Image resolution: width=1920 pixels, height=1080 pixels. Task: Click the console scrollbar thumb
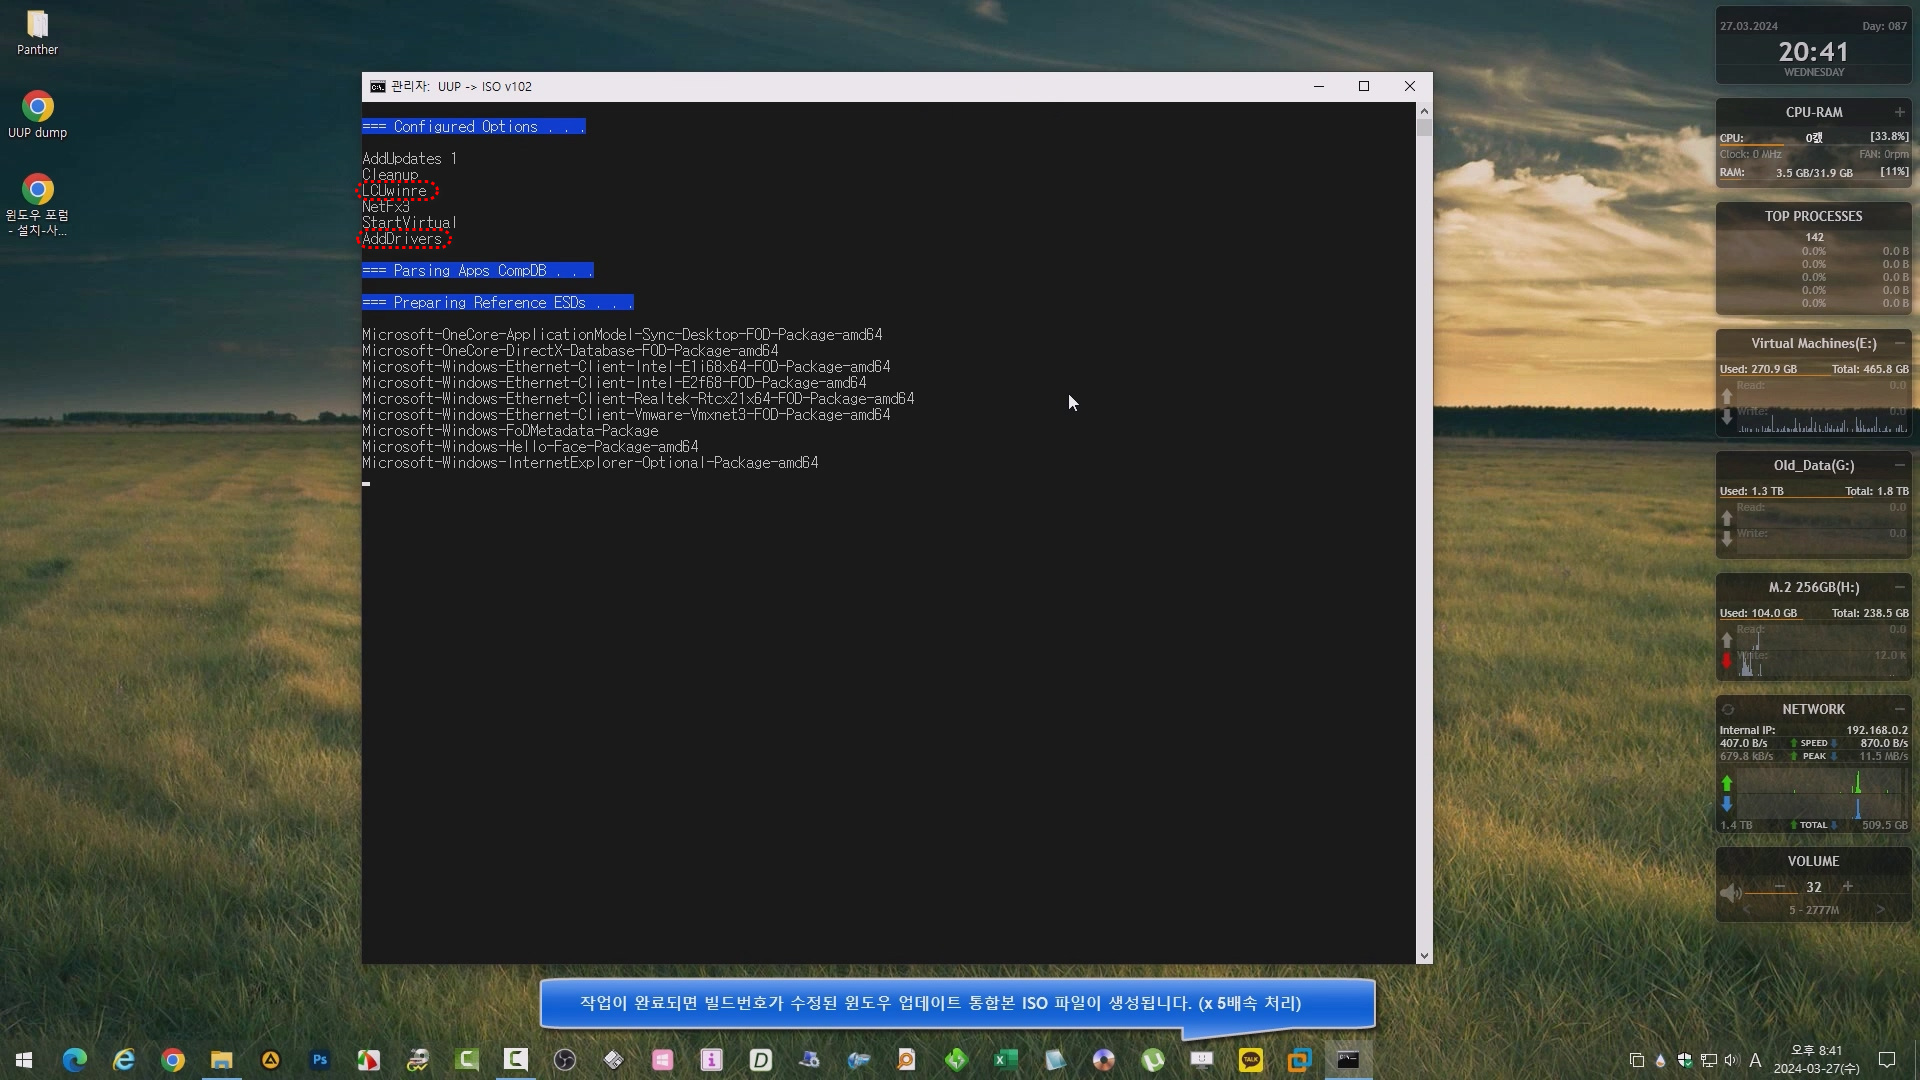pos(1424,128)
